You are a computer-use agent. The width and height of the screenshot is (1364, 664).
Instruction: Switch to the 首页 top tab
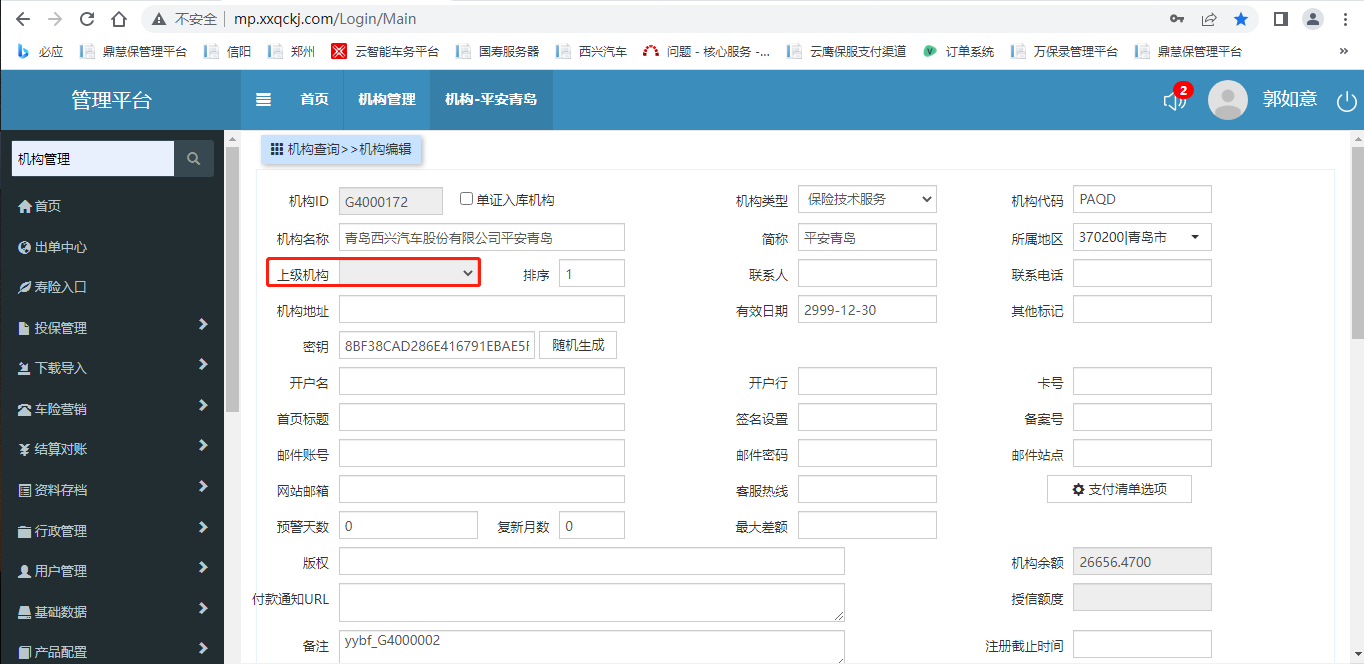pyautogui.click(x=314, y=100)
